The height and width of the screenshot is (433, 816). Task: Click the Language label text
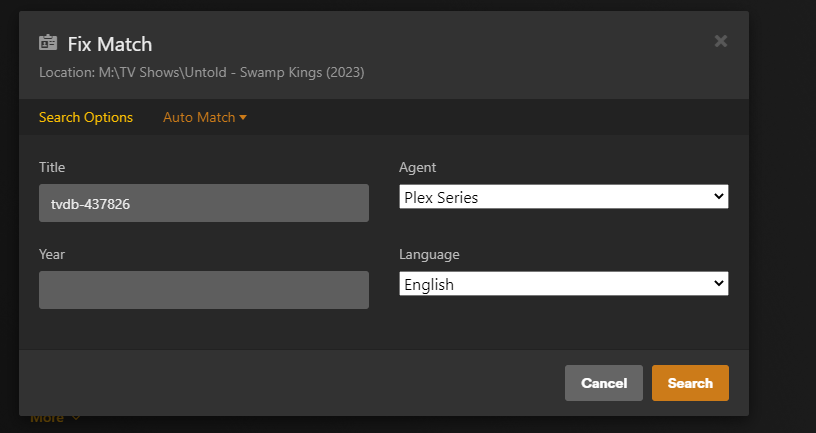tap(429, 254)
